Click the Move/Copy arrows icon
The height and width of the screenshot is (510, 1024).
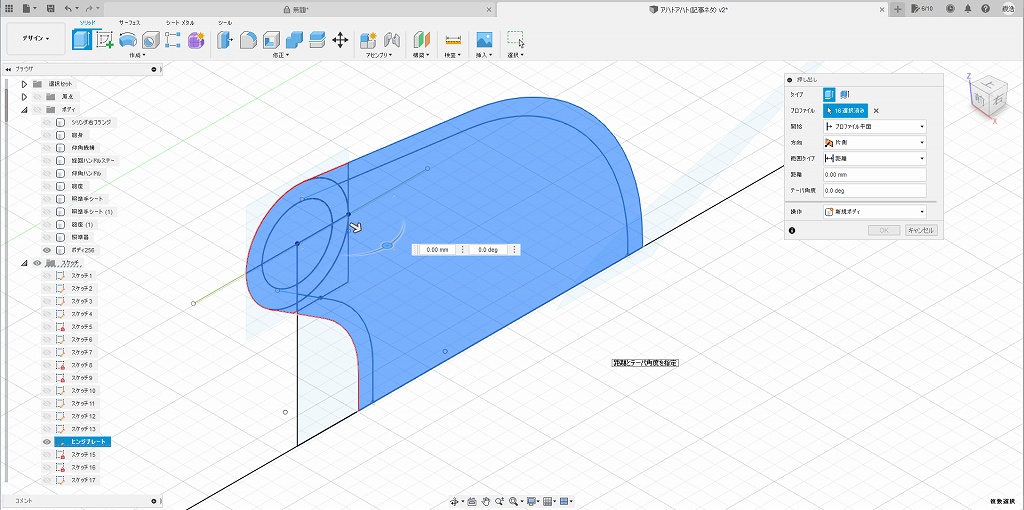[340, 40]
